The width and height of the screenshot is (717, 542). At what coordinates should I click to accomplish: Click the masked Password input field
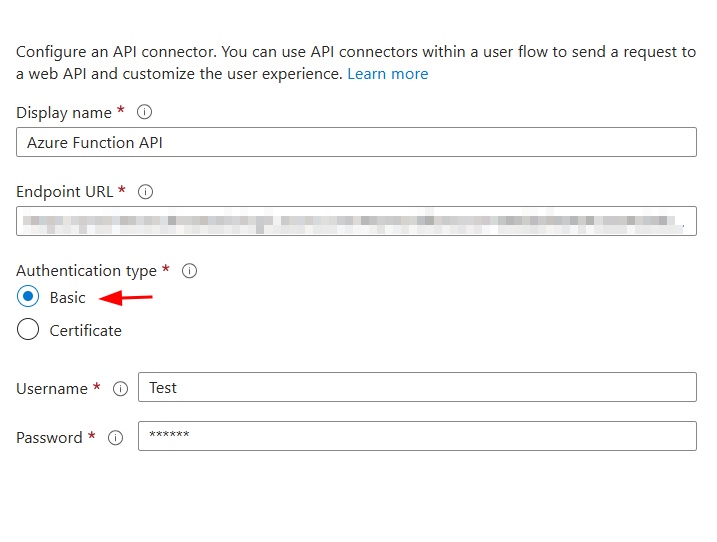417,436
